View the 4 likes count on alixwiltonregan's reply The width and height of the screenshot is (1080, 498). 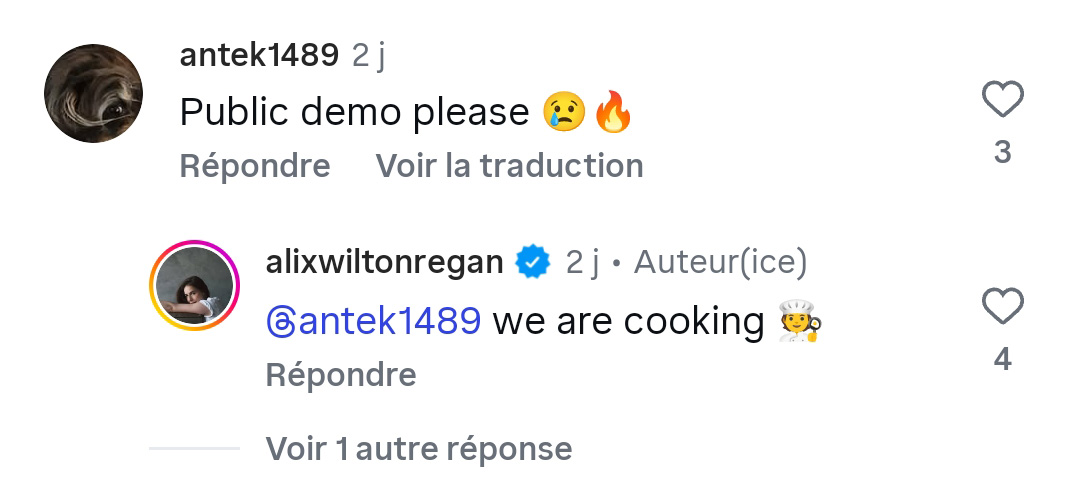pyautogui.click(x=1002, y=360)
